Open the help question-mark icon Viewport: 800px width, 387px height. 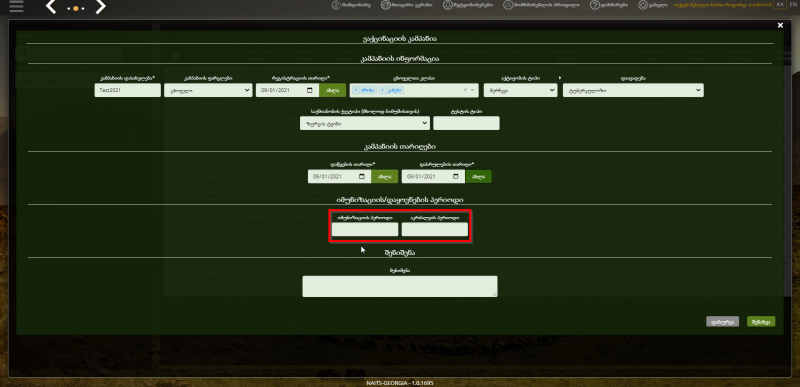[594, 5]
